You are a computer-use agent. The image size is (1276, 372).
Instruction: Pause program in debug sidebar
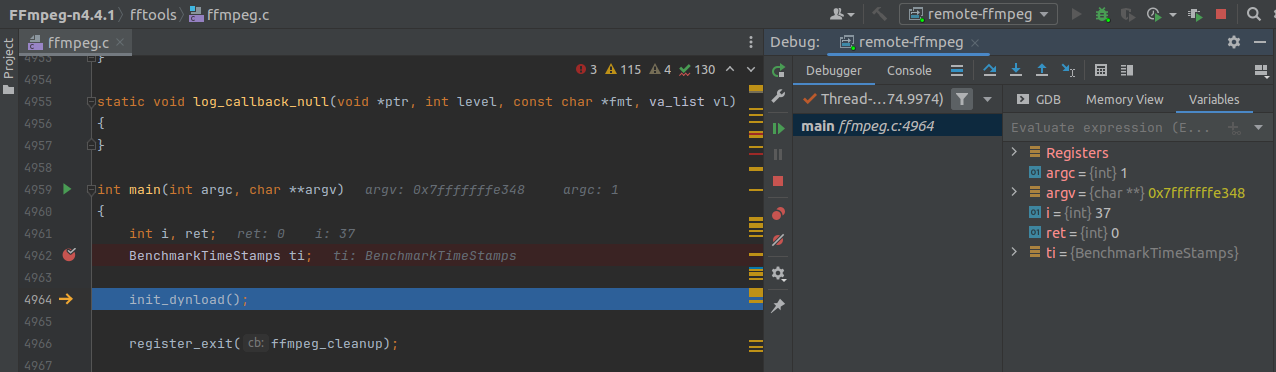[779, 155]
